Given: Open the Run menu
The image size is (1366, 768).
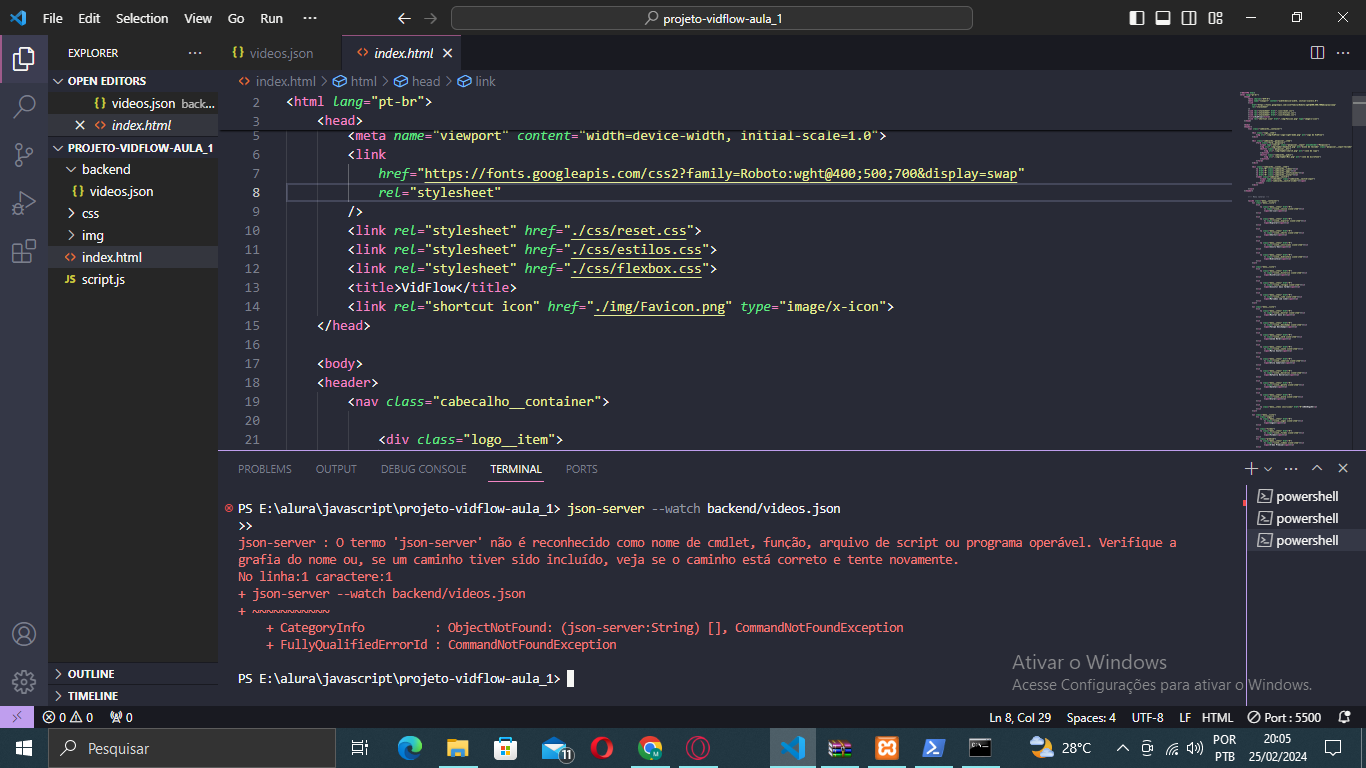Looking at the screenshot, I should tap(271, 18).
